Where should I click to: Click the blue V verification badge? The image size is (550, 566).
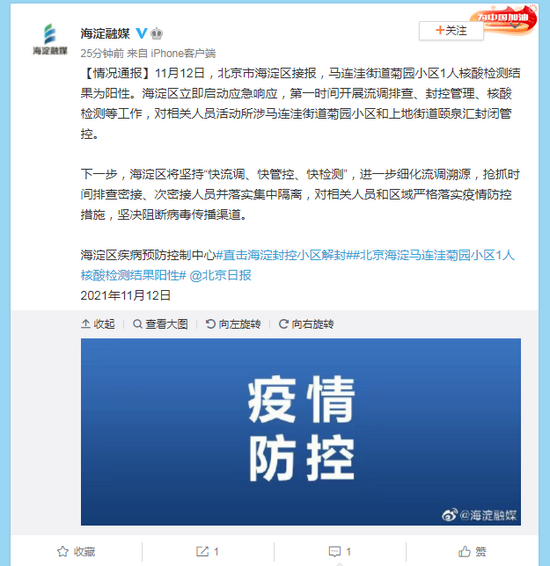click(141, 33)
